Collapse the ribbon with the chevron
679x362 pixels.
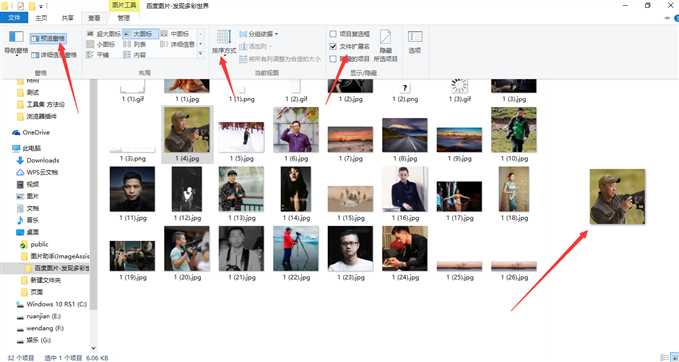[x=667, y=18]
